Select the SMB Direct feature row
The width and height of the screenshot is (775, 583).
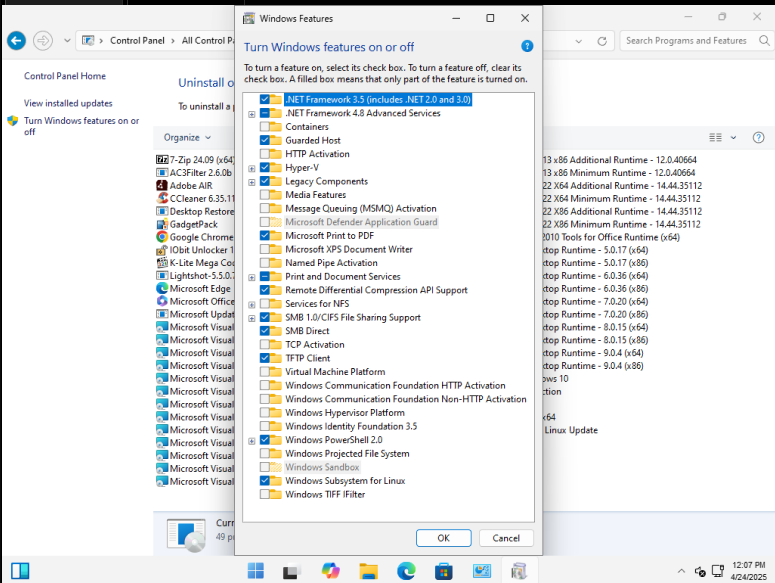(x=307, y=331)
